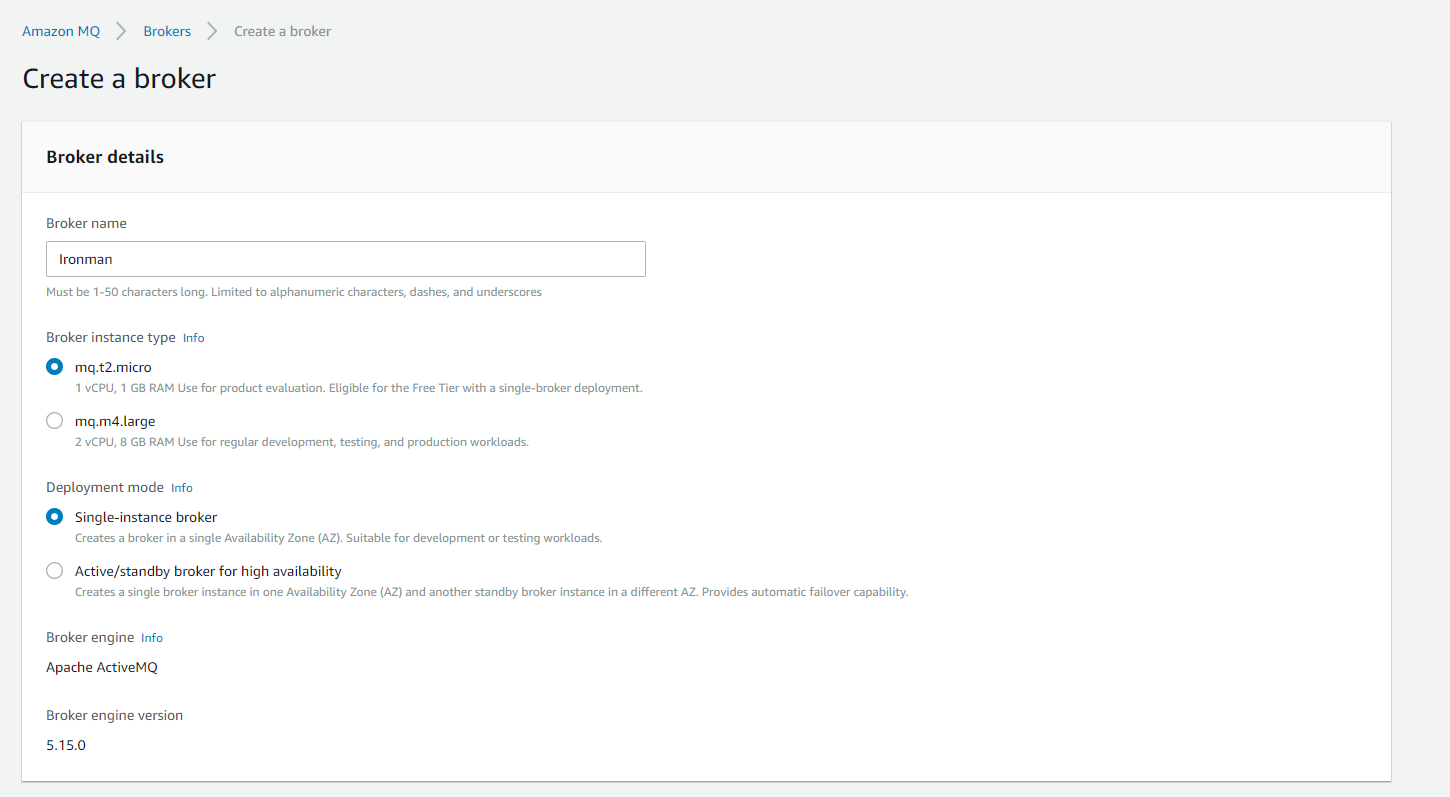Click the 'Create a broker' breadcrumb text
1450x797 pixels.
coord(282,31)
